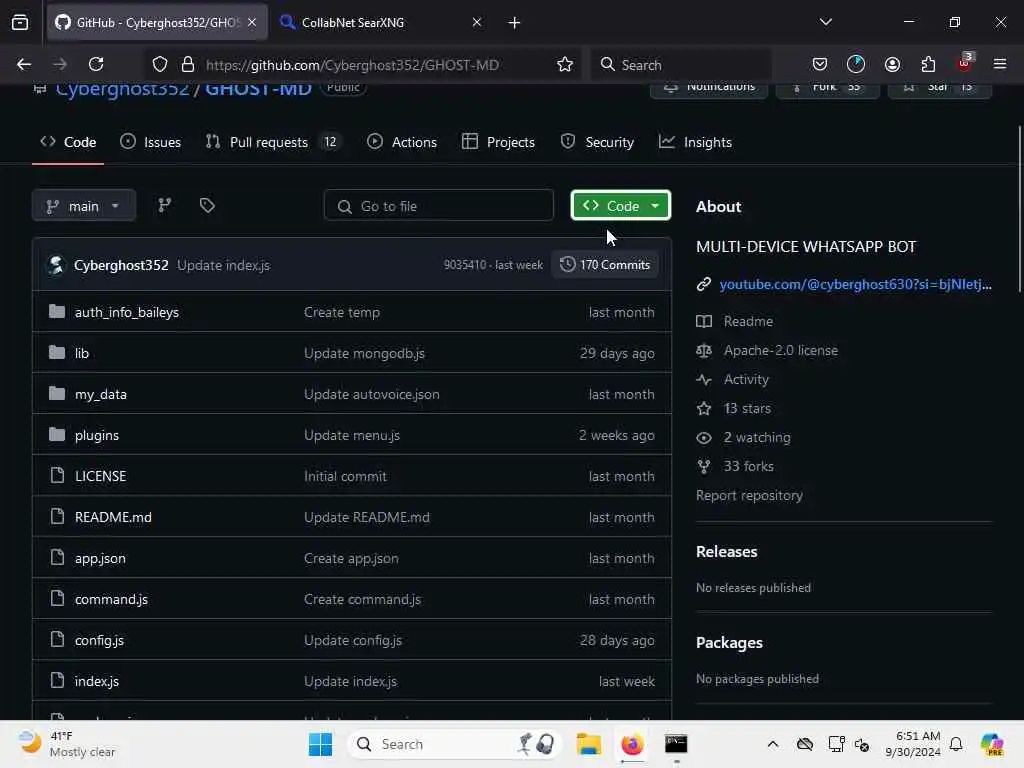Viewport: 1024px width, 768px height.
Task: Open Firefox account profile icon
Action: click(x=892, y=64)
